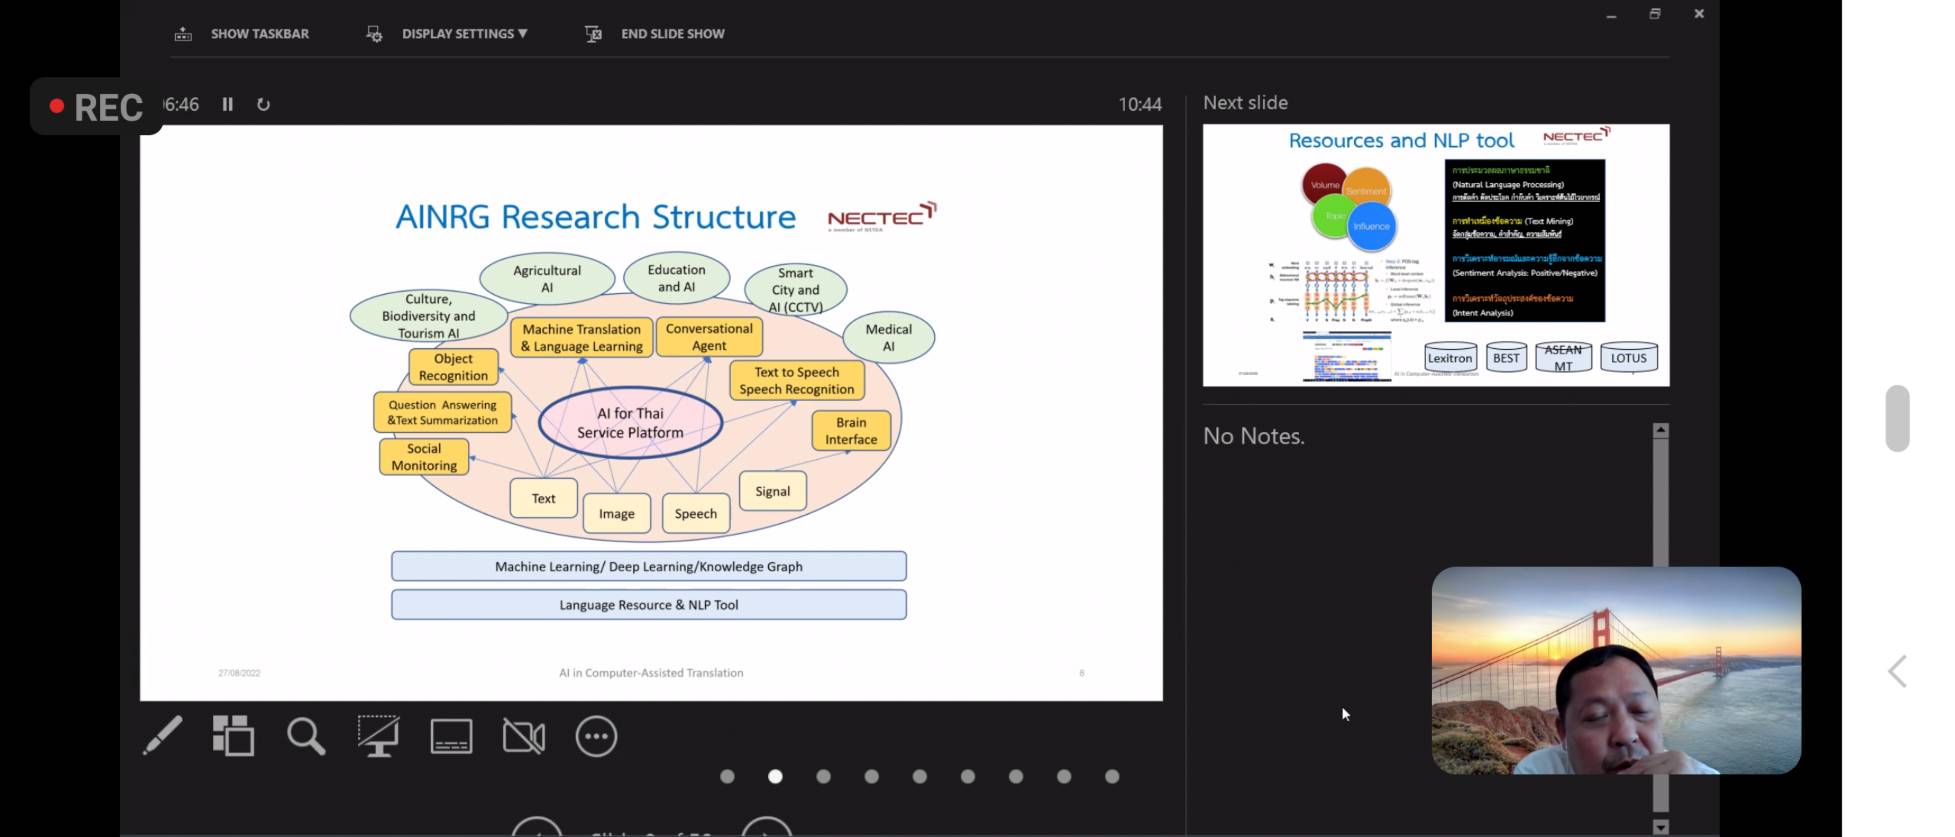The width and height of the screenshot is (1955, 837).
Task: Select the last page indicator dot
Action: click(1112, 777)
